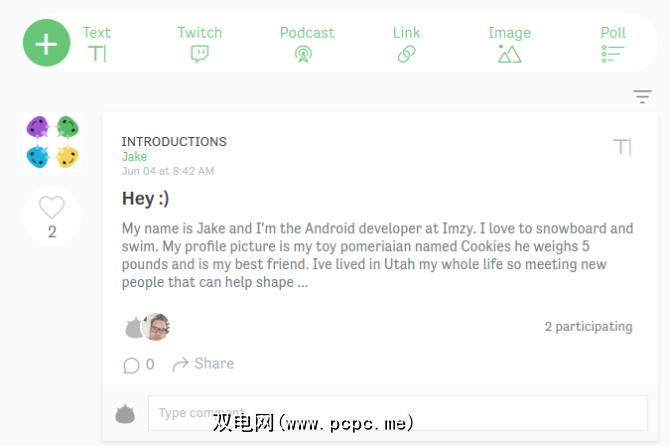This screenshot has width=670, height=446.
Task: Open Jake's author profile link
Action: coord(134,157)
